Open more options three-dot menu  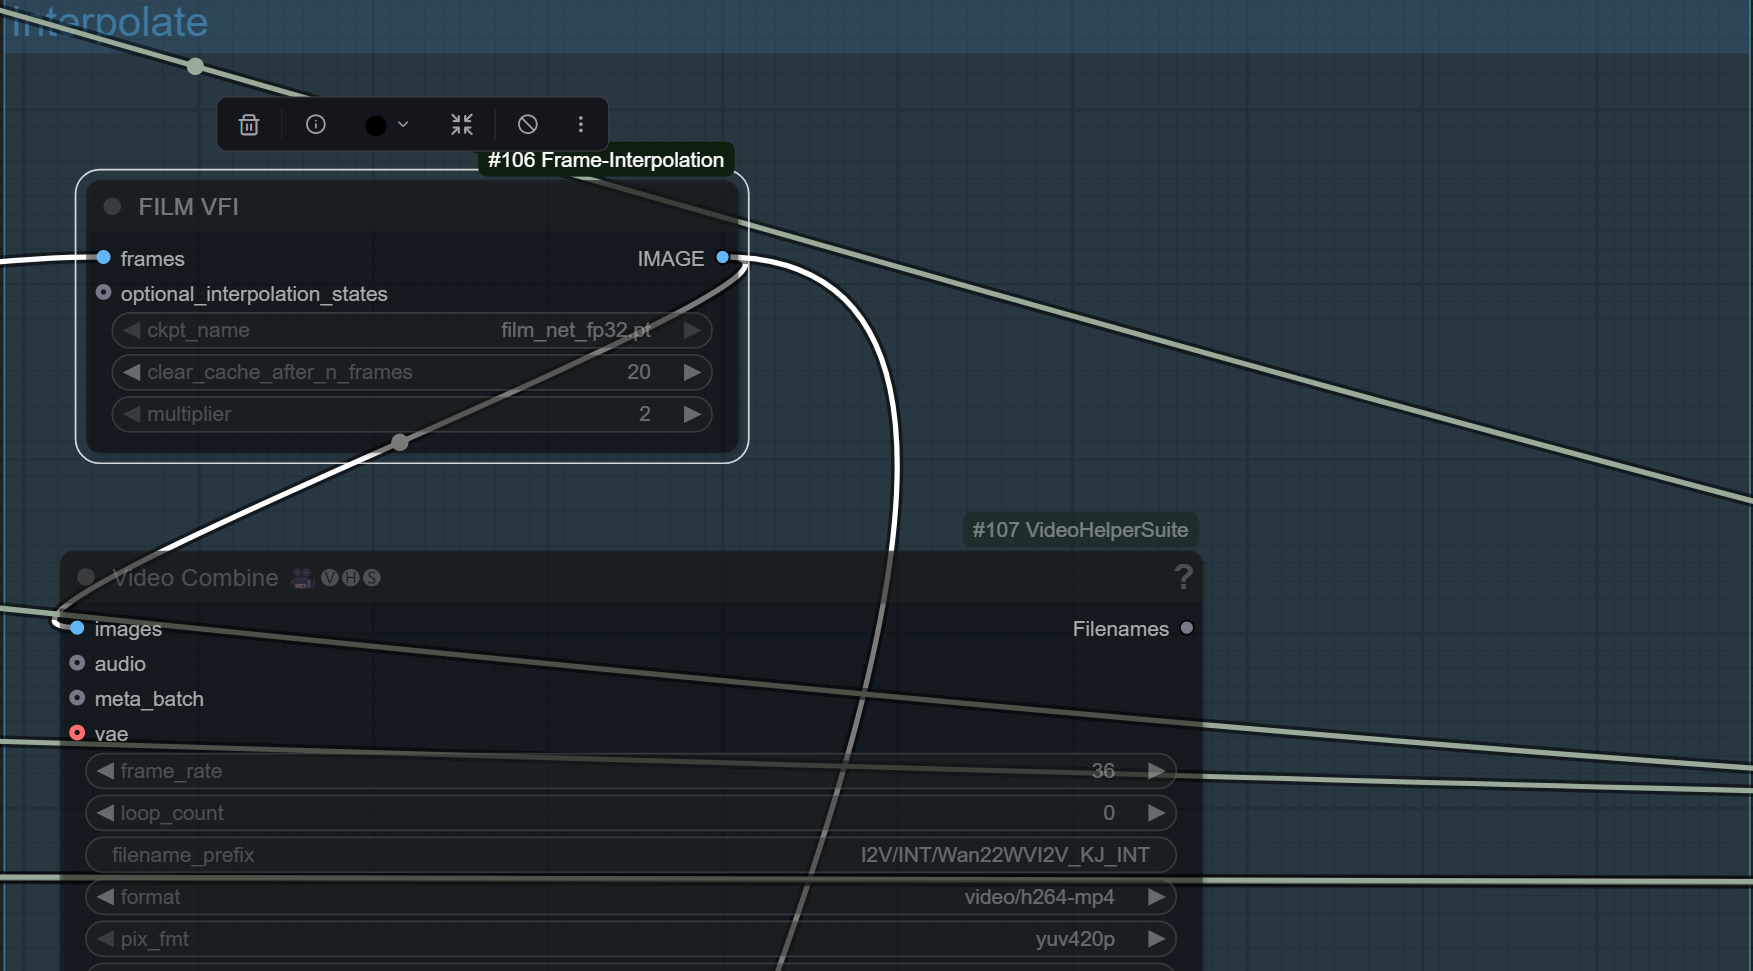pyautogui.click(x=581, y=124)
